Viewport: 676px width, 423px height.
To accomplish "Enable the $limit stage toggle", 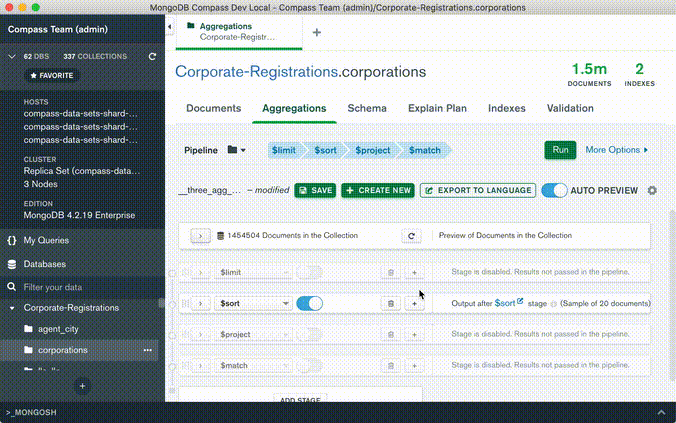I will coord(310,273).
